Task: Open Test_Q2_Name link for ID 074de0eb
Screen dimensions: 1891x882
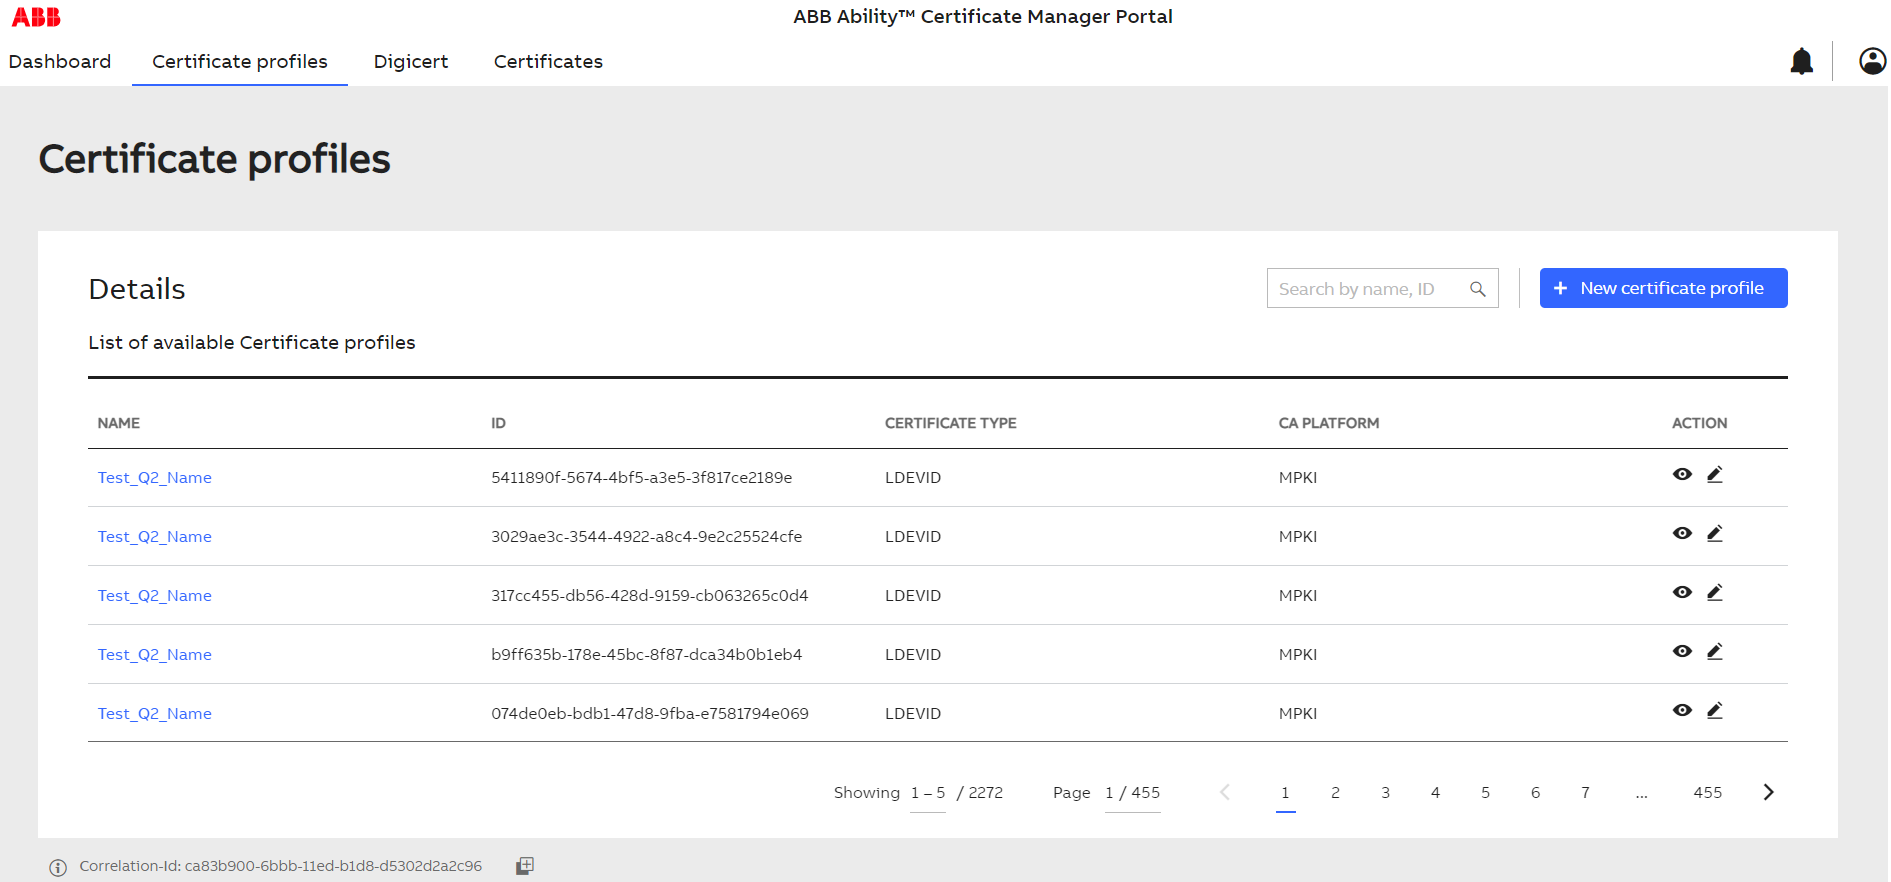Action: click(155, 714)
